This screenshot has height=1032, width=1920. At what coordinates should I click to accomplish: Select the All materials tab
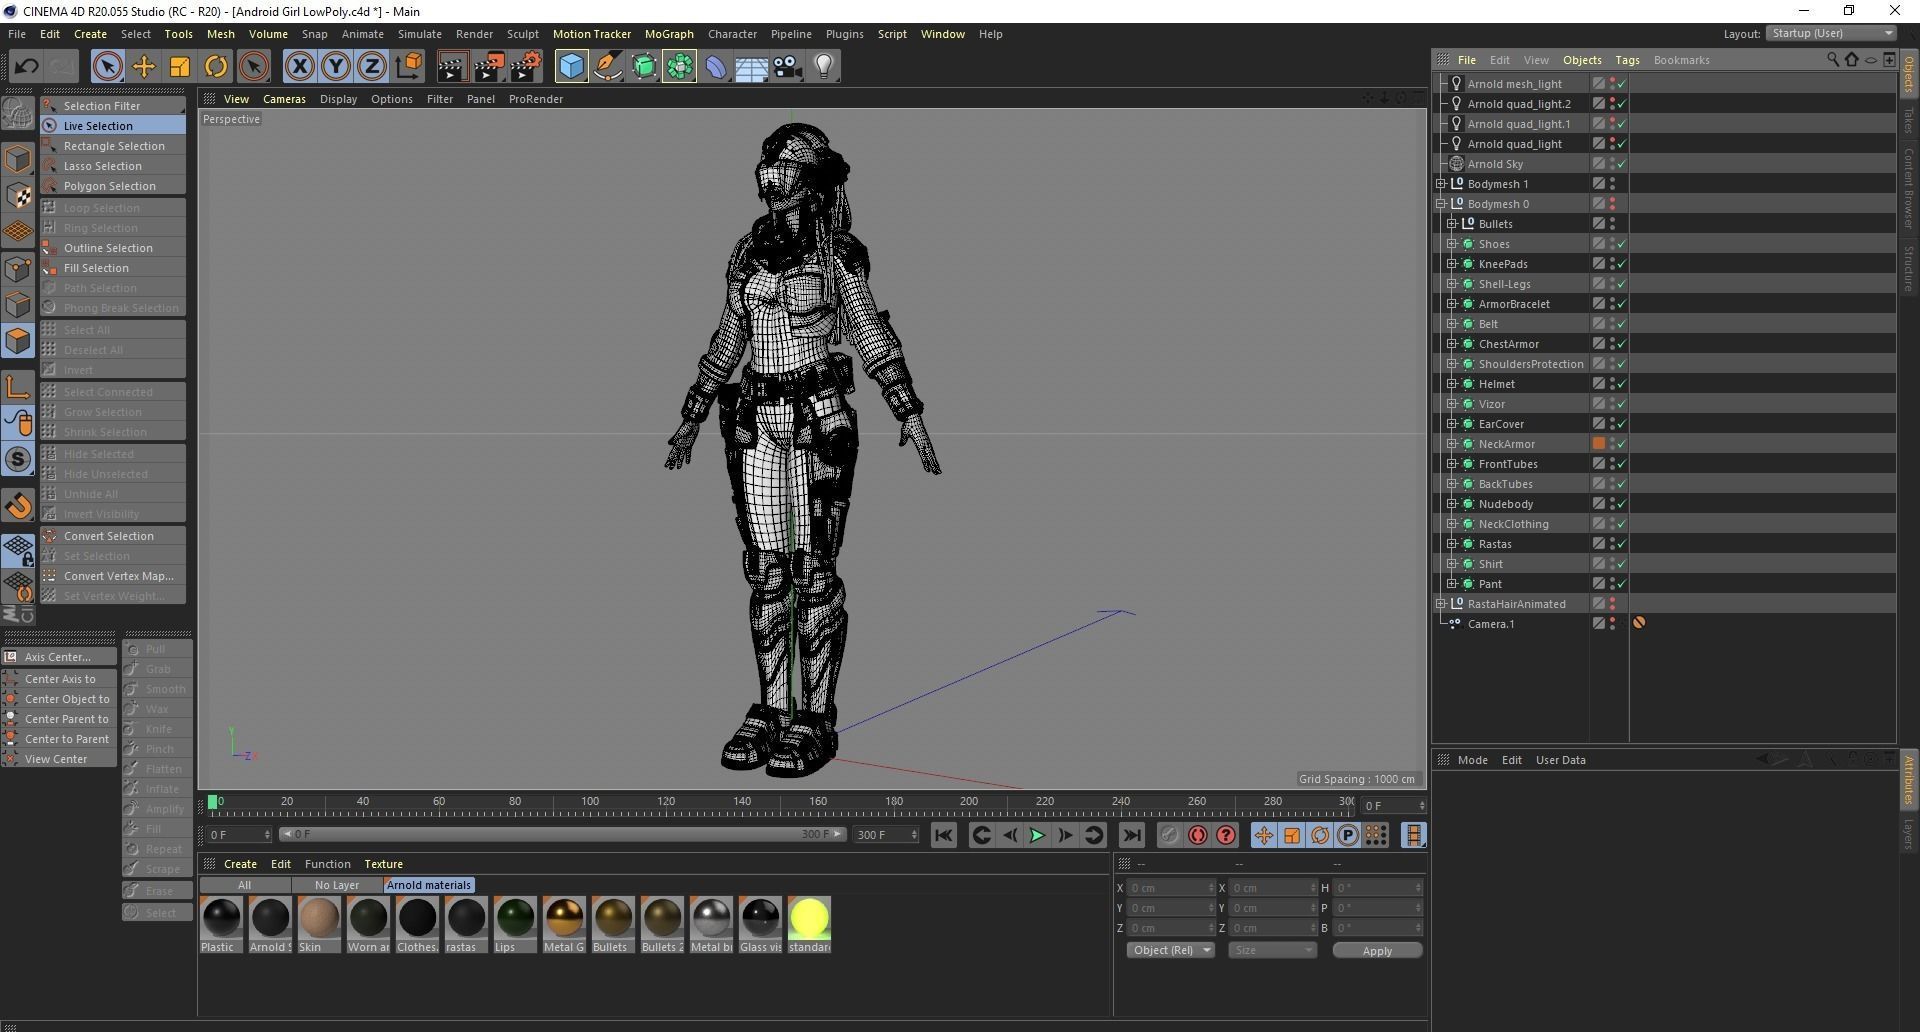click(244, 885)
